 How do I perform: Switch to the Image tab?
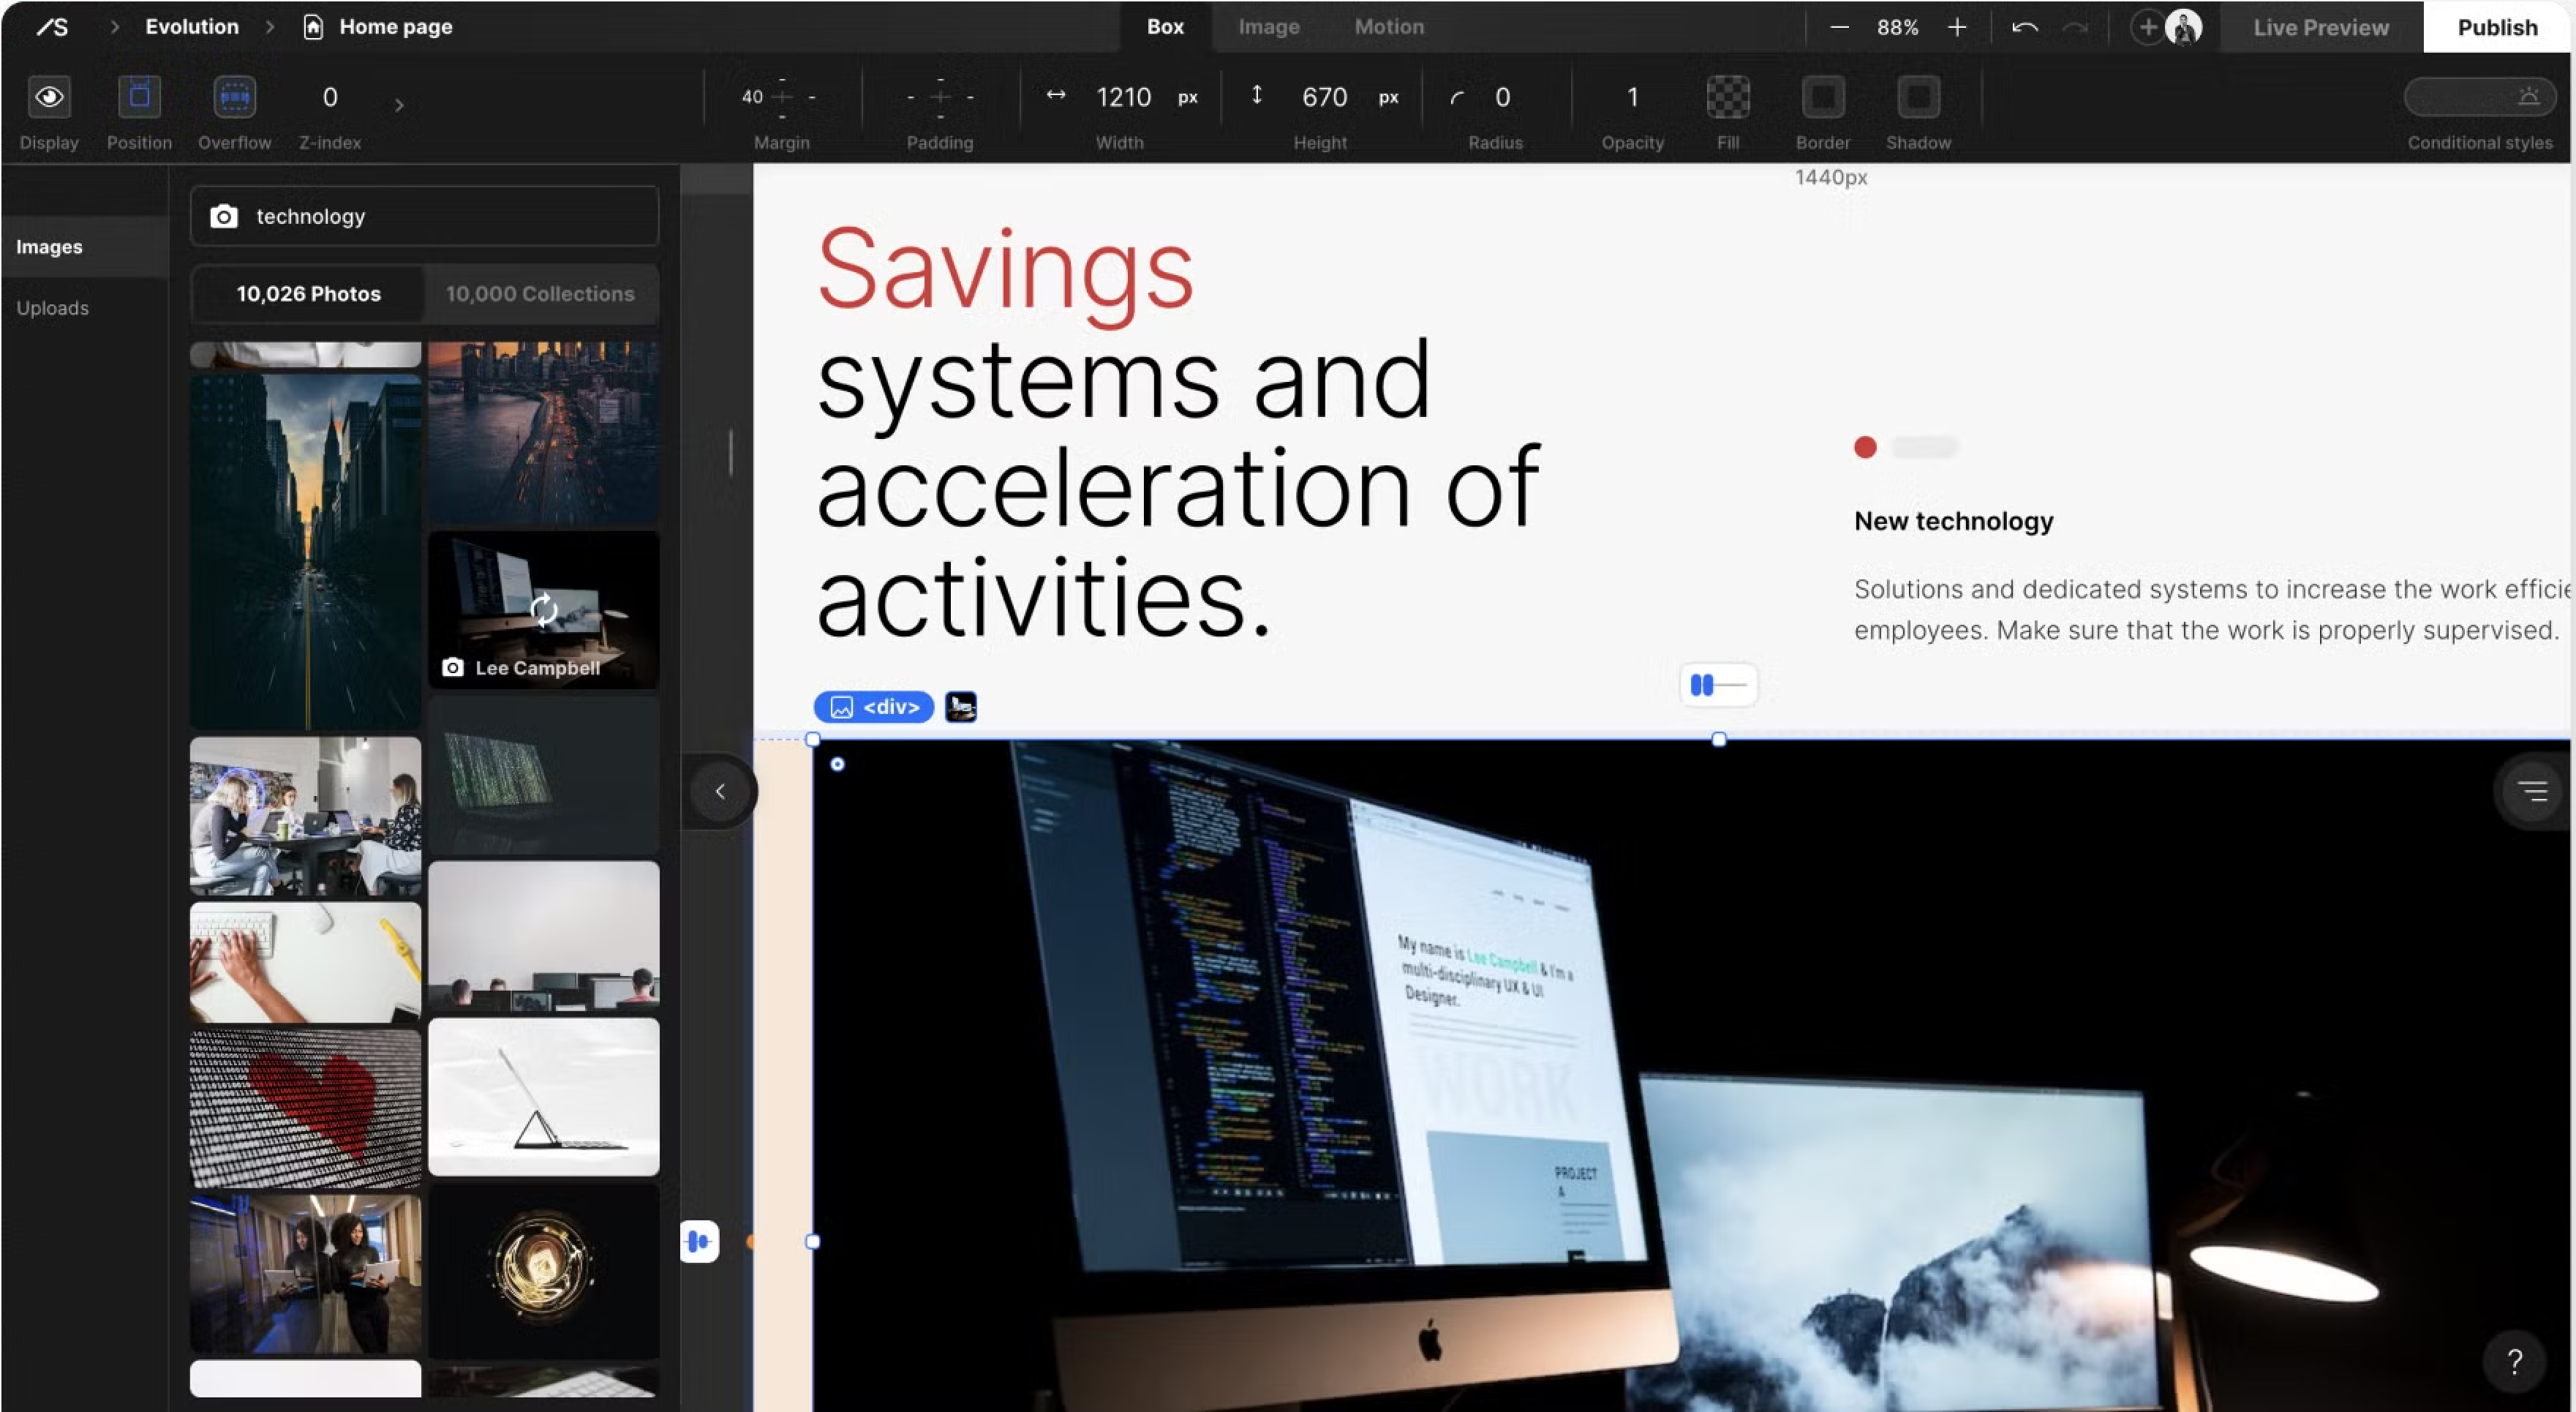[1268, 27]
